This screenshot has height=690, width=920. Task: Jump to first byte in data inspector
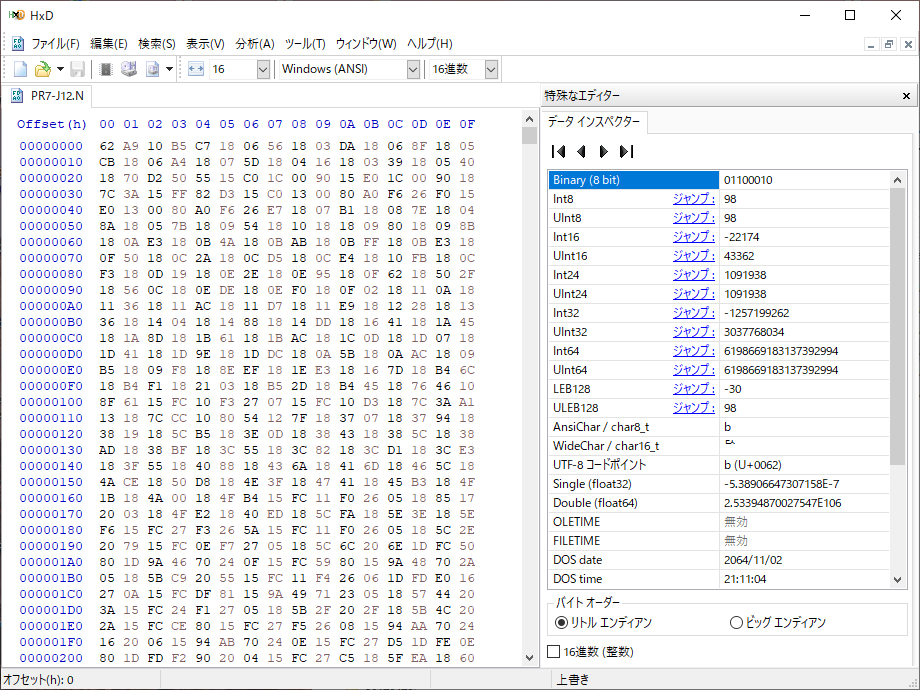tap(559, 151)
